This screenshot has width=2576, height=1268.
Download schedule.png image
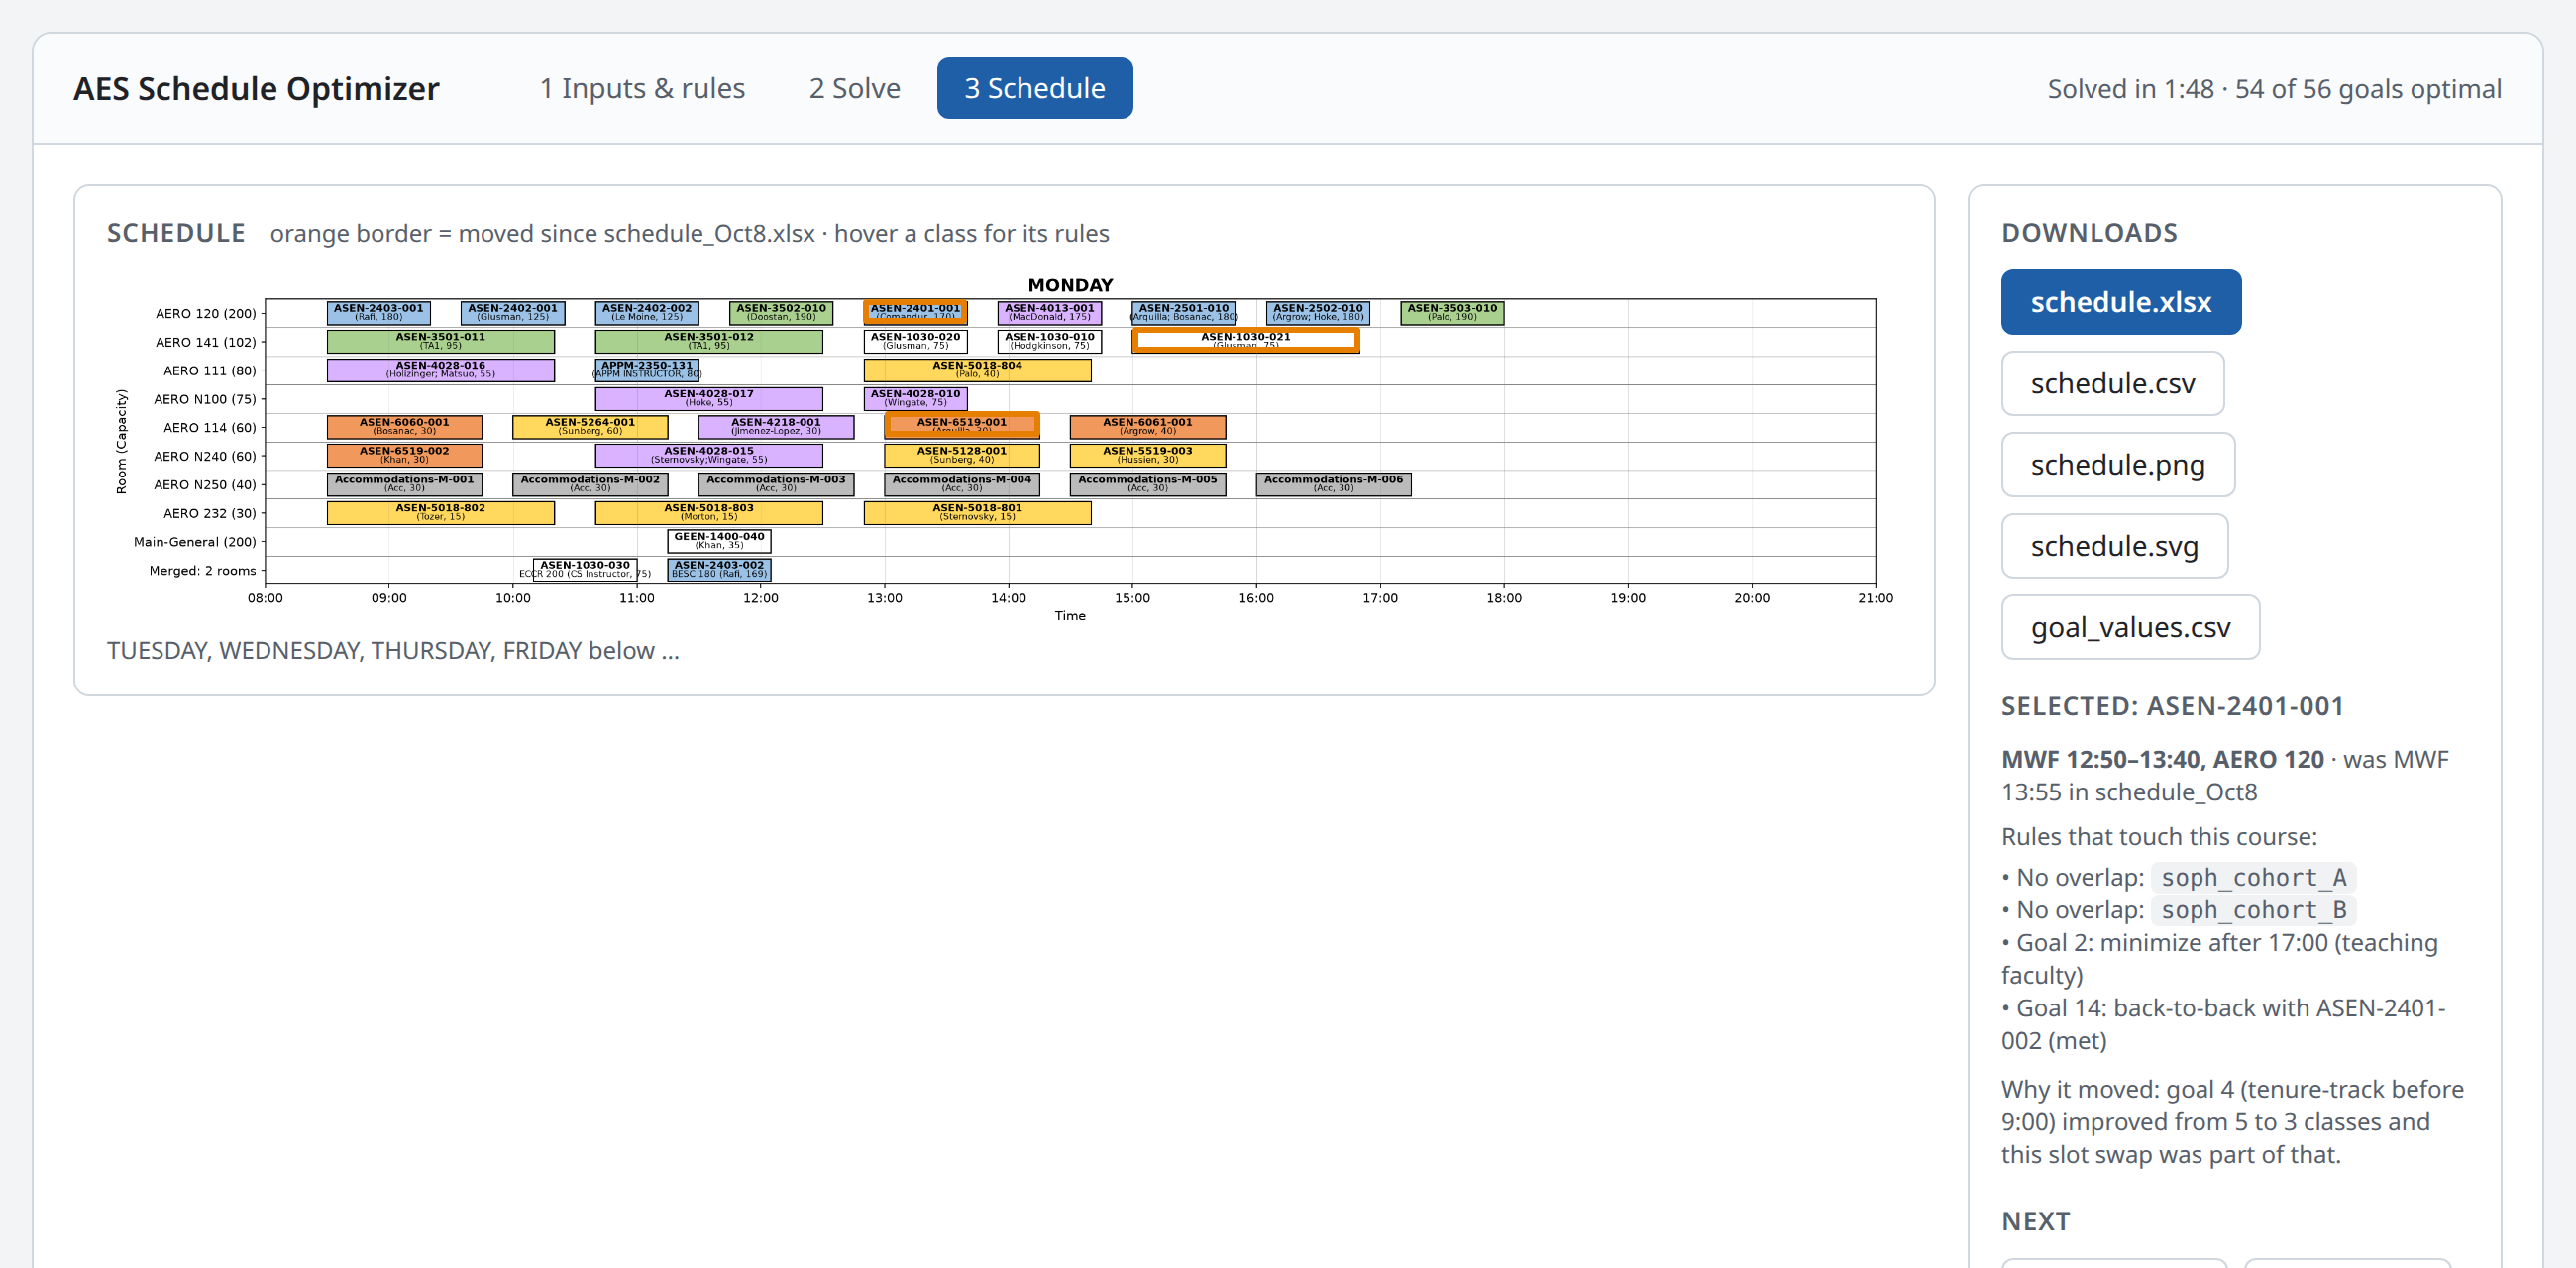point(2117,465)
